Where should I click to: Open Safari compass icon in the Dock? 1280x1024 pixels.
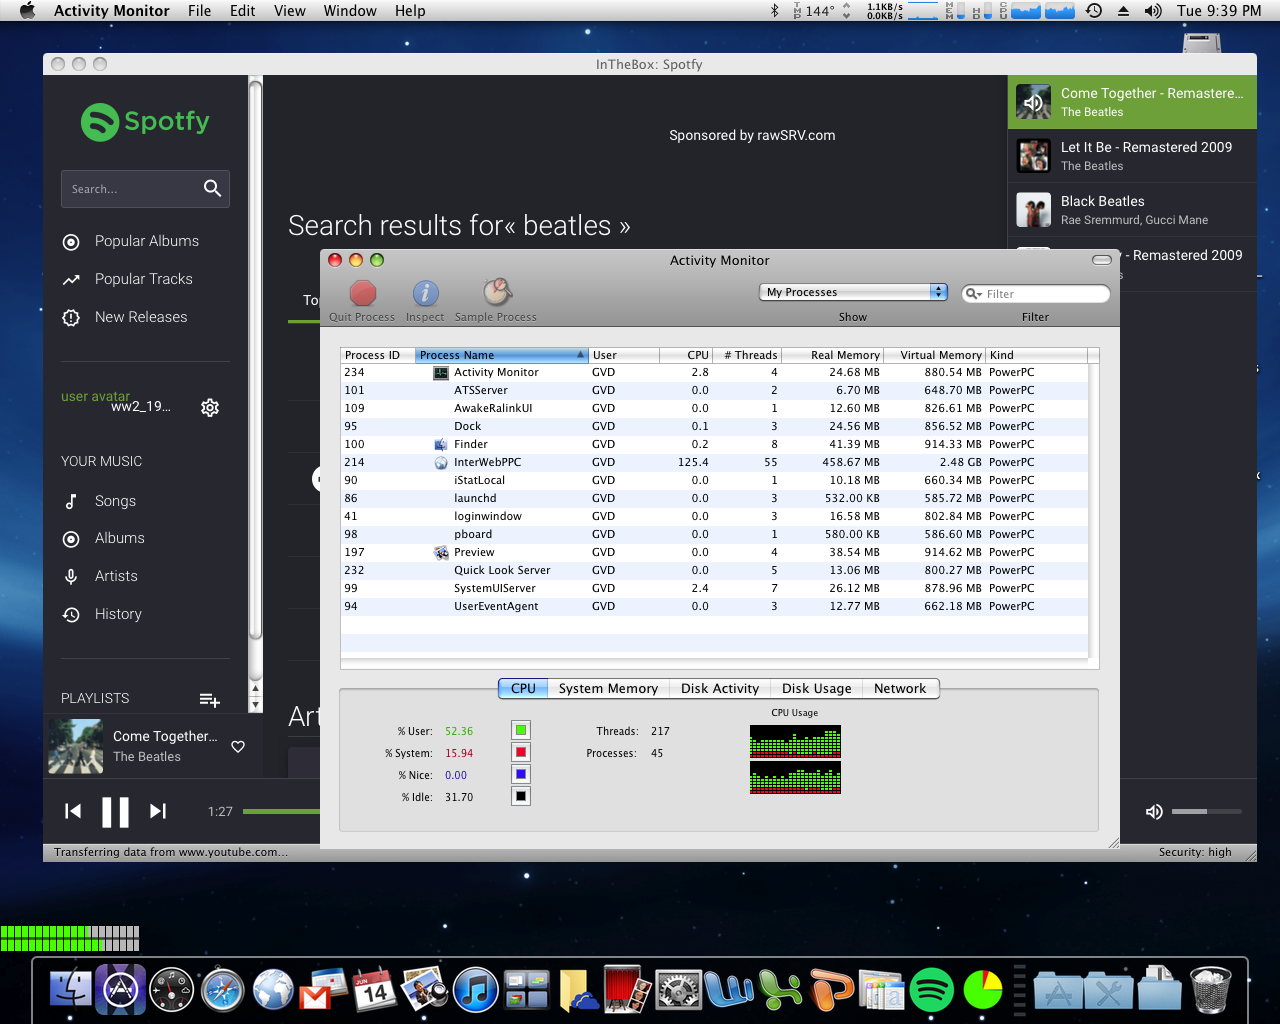click(x=222, y=991)
